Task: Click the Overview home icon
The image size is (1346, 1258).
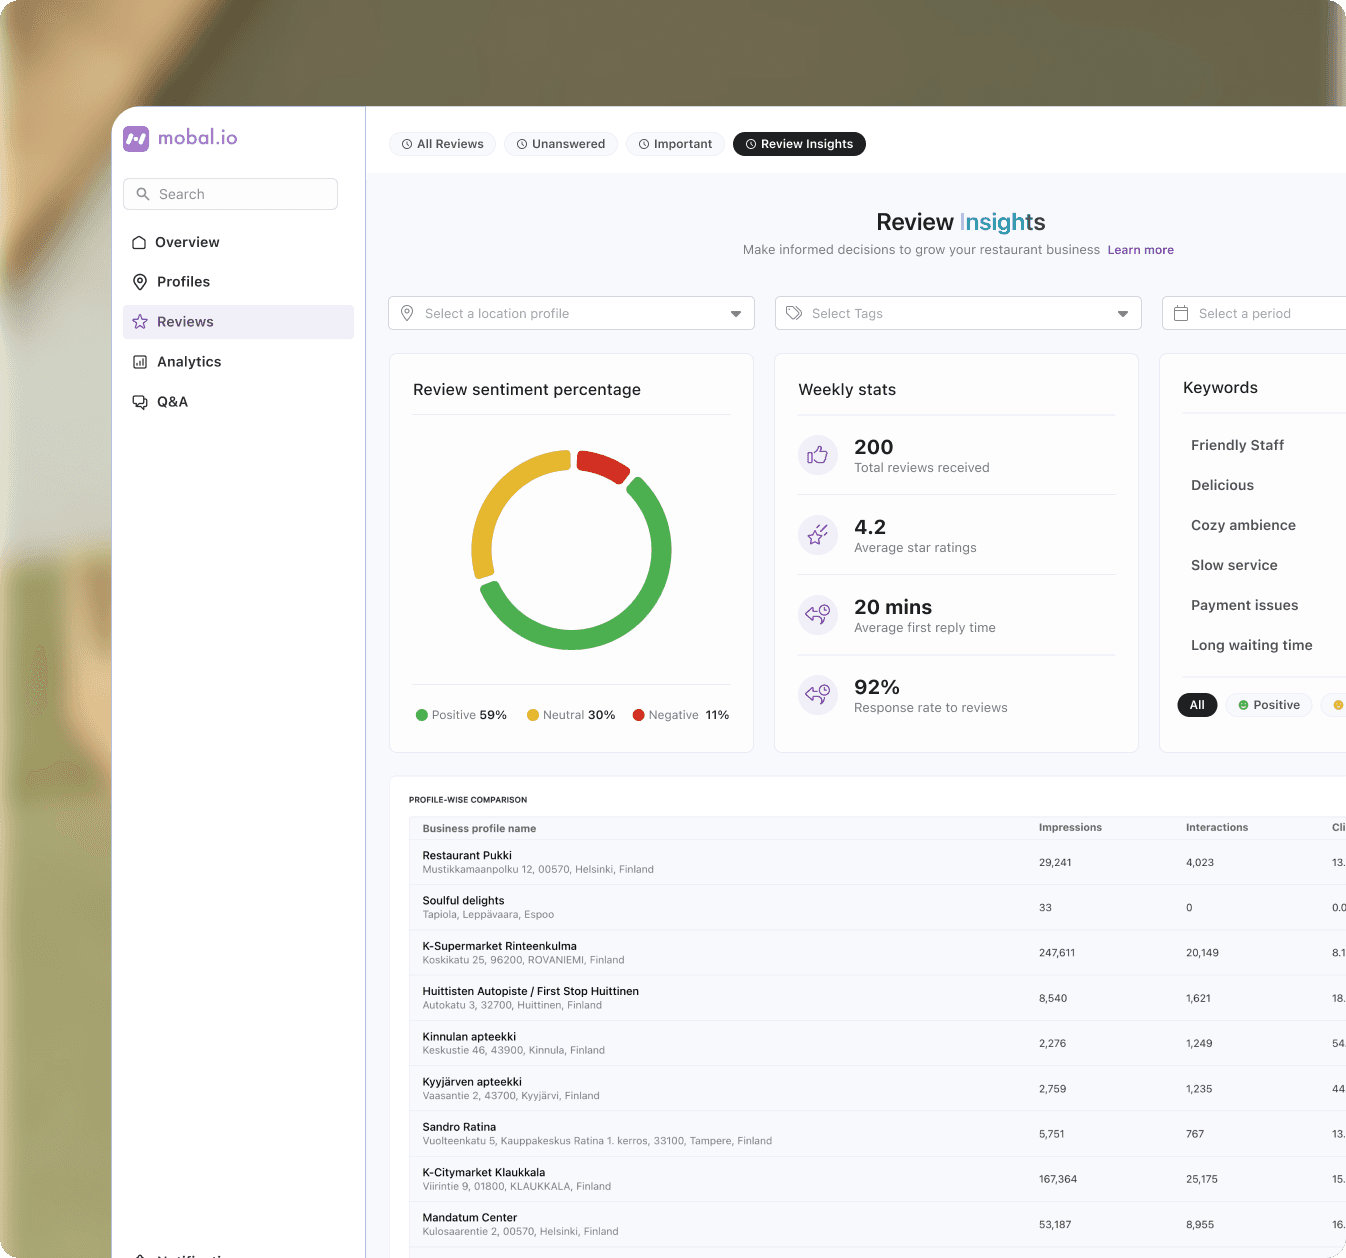Action: click(139, 242)
